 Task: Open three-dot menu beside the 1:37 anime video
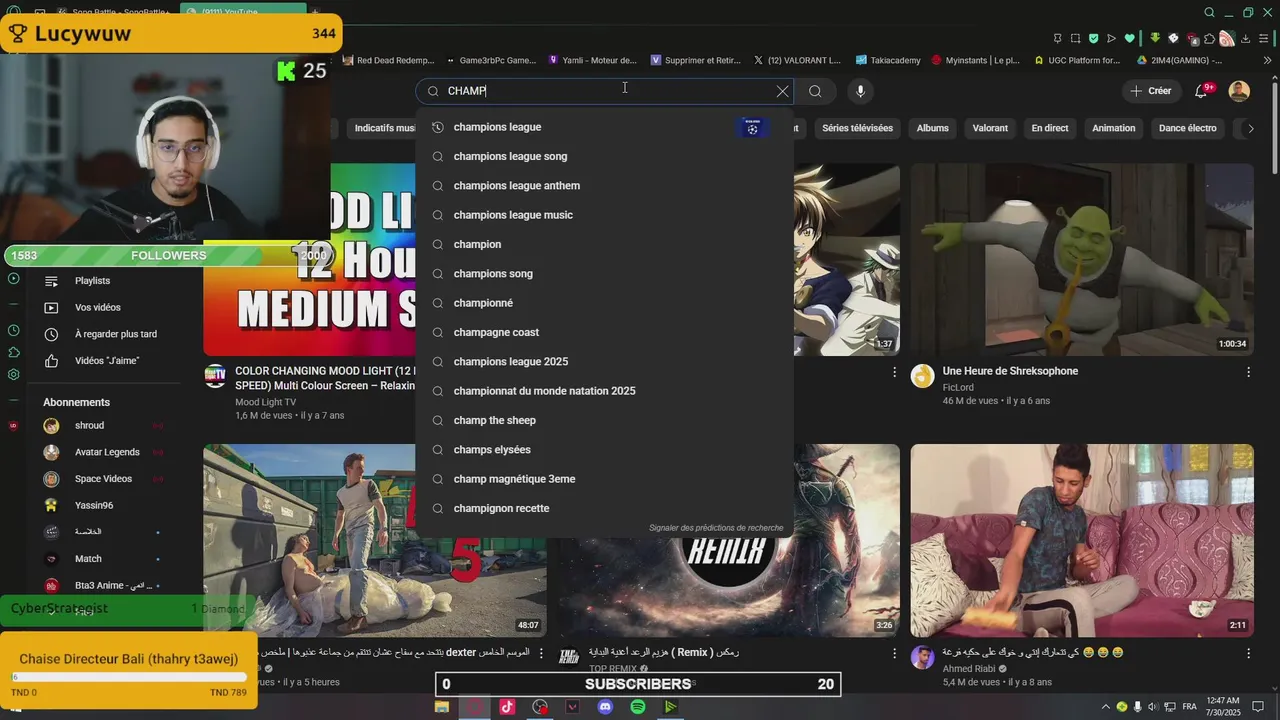894,372
